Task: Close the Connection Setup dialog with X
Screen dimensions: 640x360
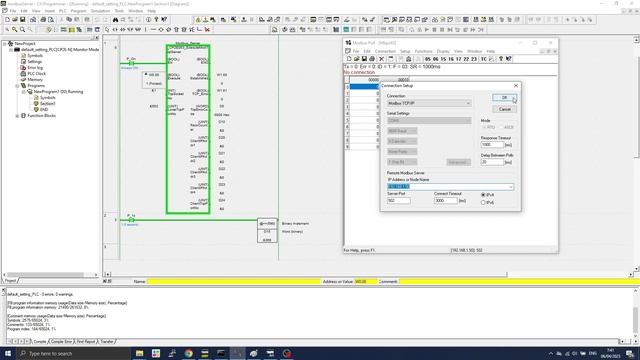Action: pos(516,86)
